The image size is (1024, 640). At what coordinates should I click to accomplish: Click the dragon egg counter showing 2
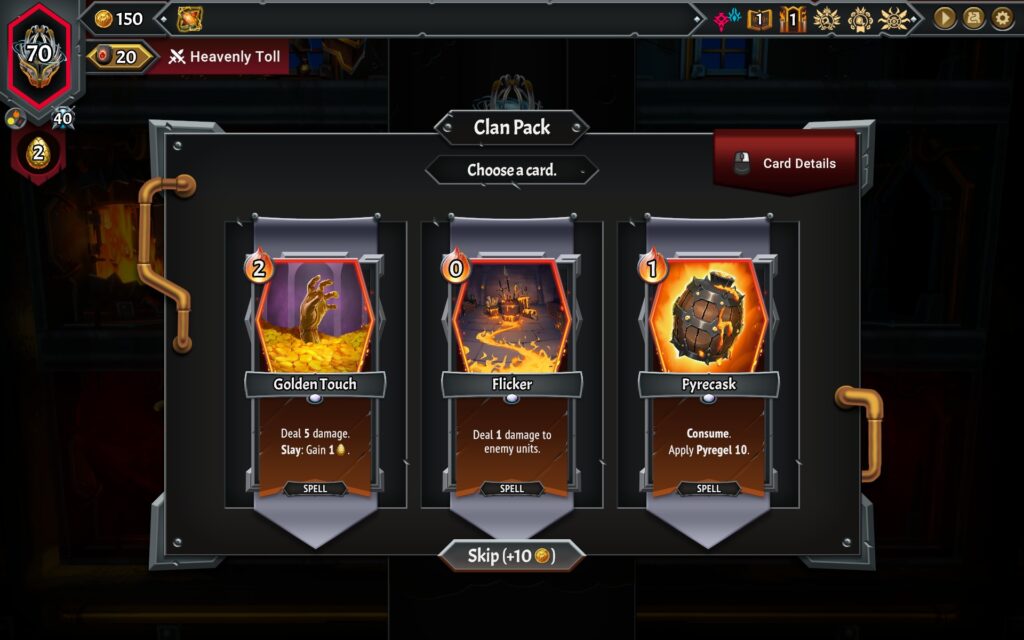pyautogui.click(x=38, y=153)
